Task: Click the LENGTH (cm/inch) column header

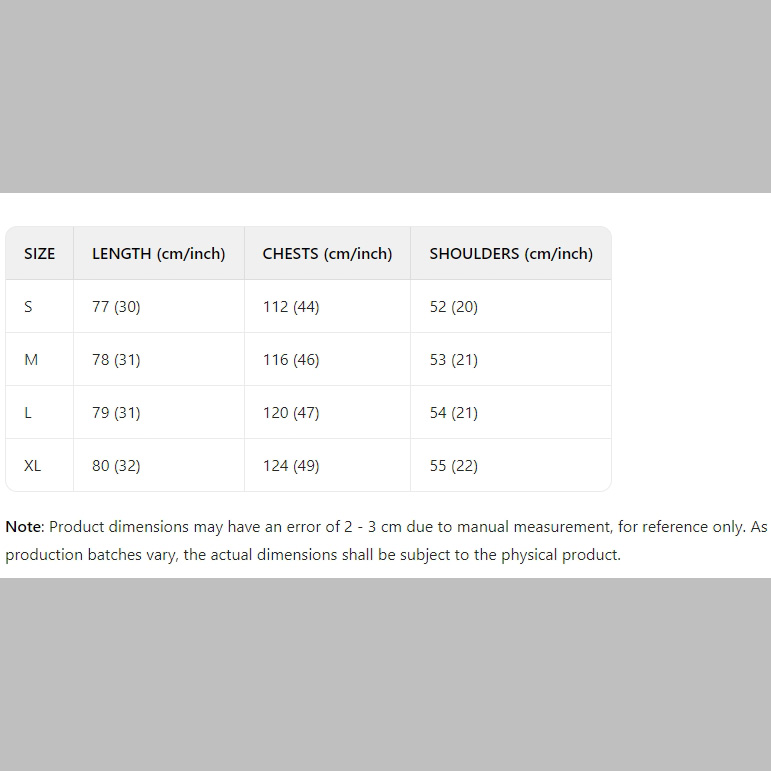Action: [x=159, y=254]
